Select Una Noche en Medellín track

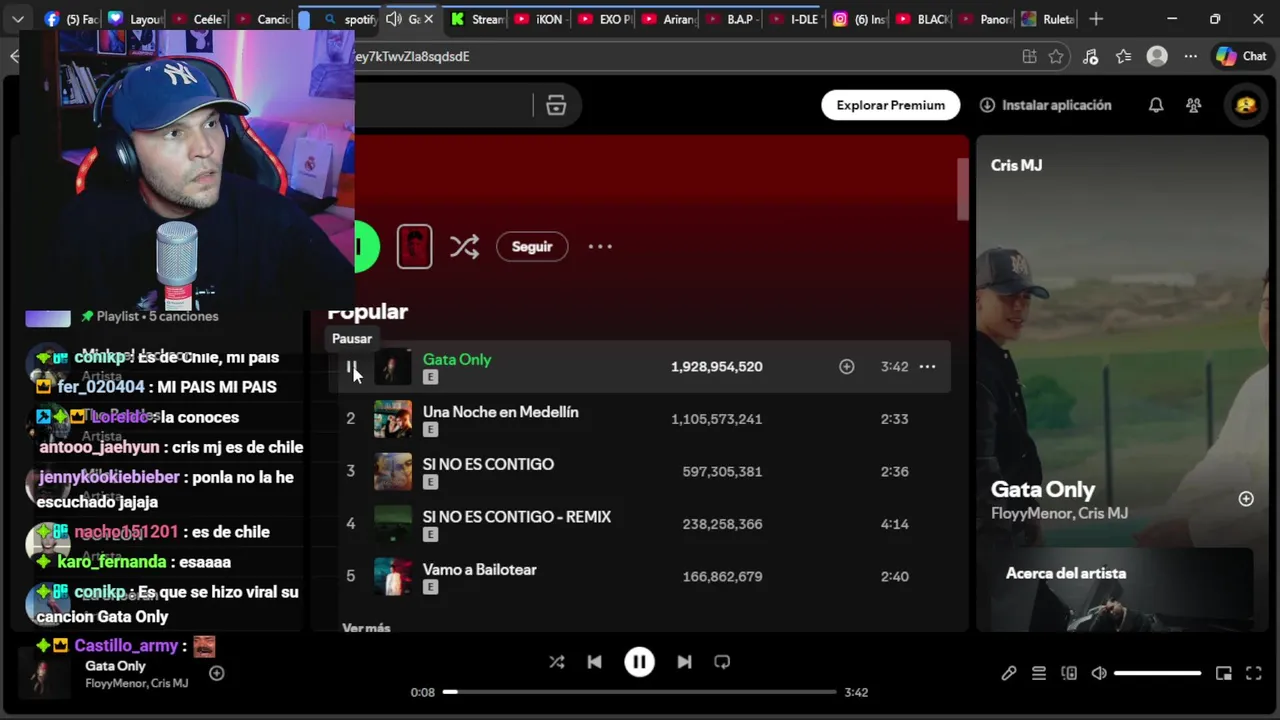click(x=500, y=412)
